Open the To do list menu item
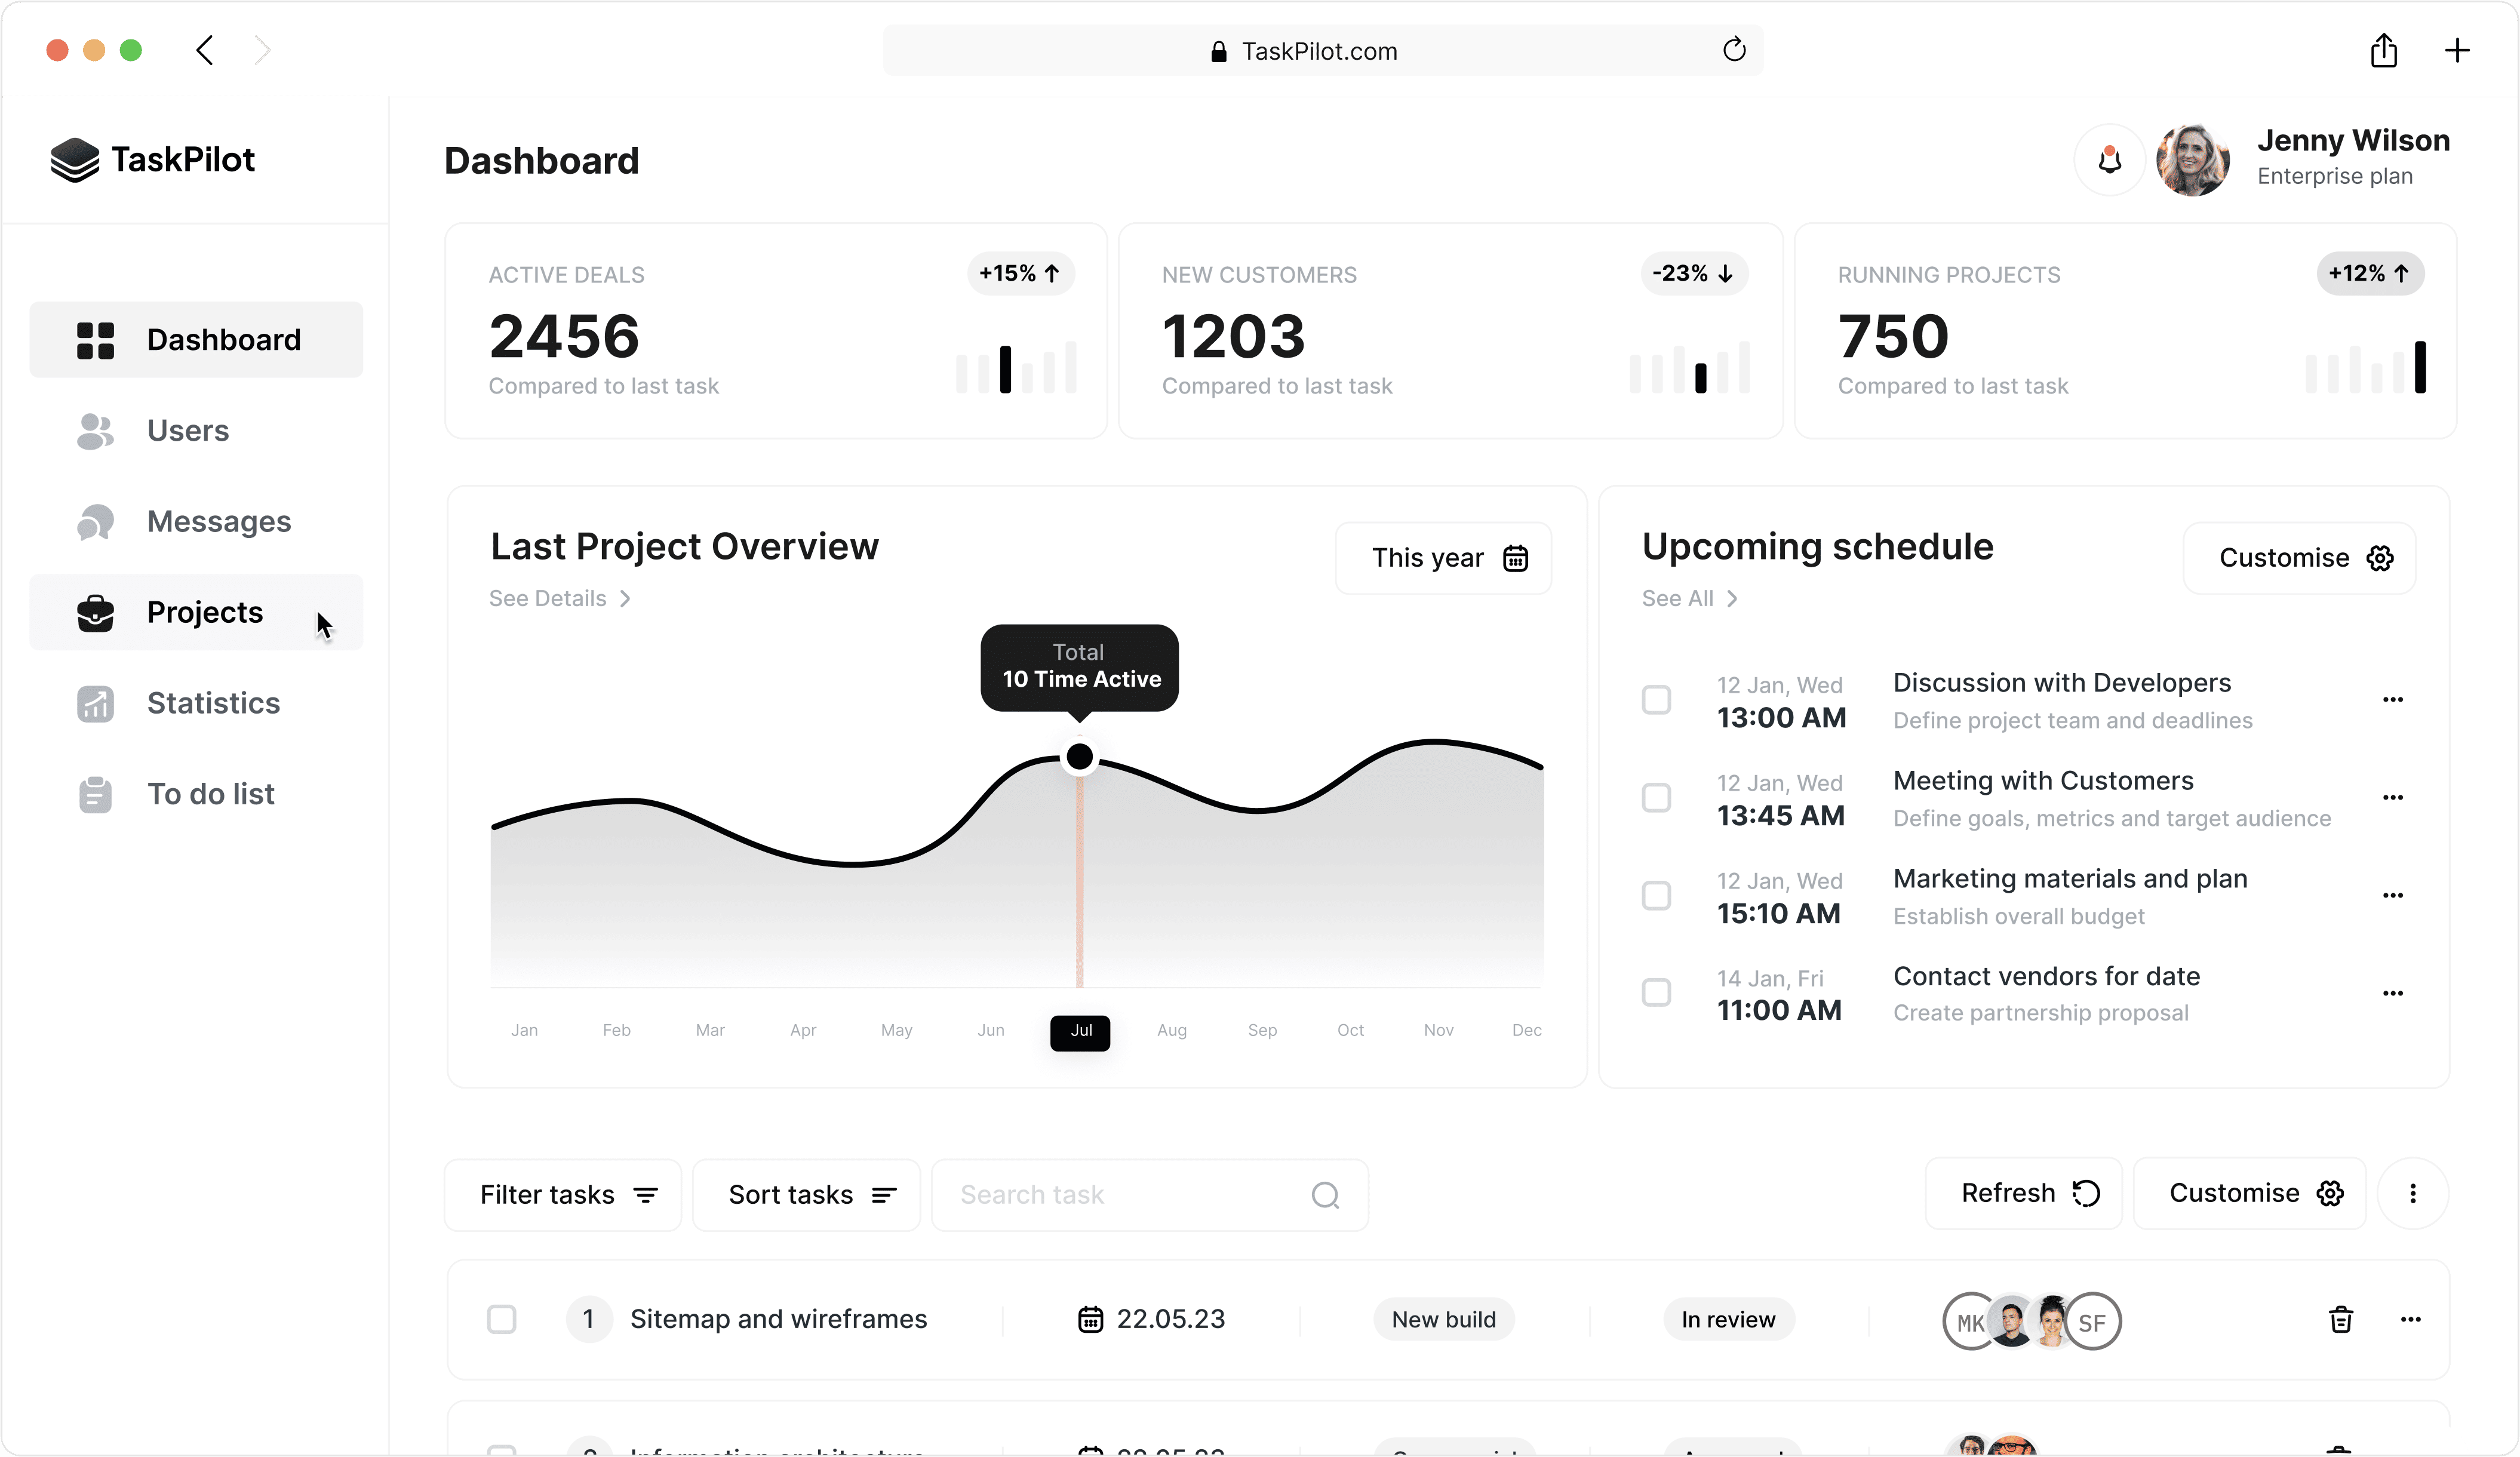The image size is (2520, 1457). coord(196,795)
